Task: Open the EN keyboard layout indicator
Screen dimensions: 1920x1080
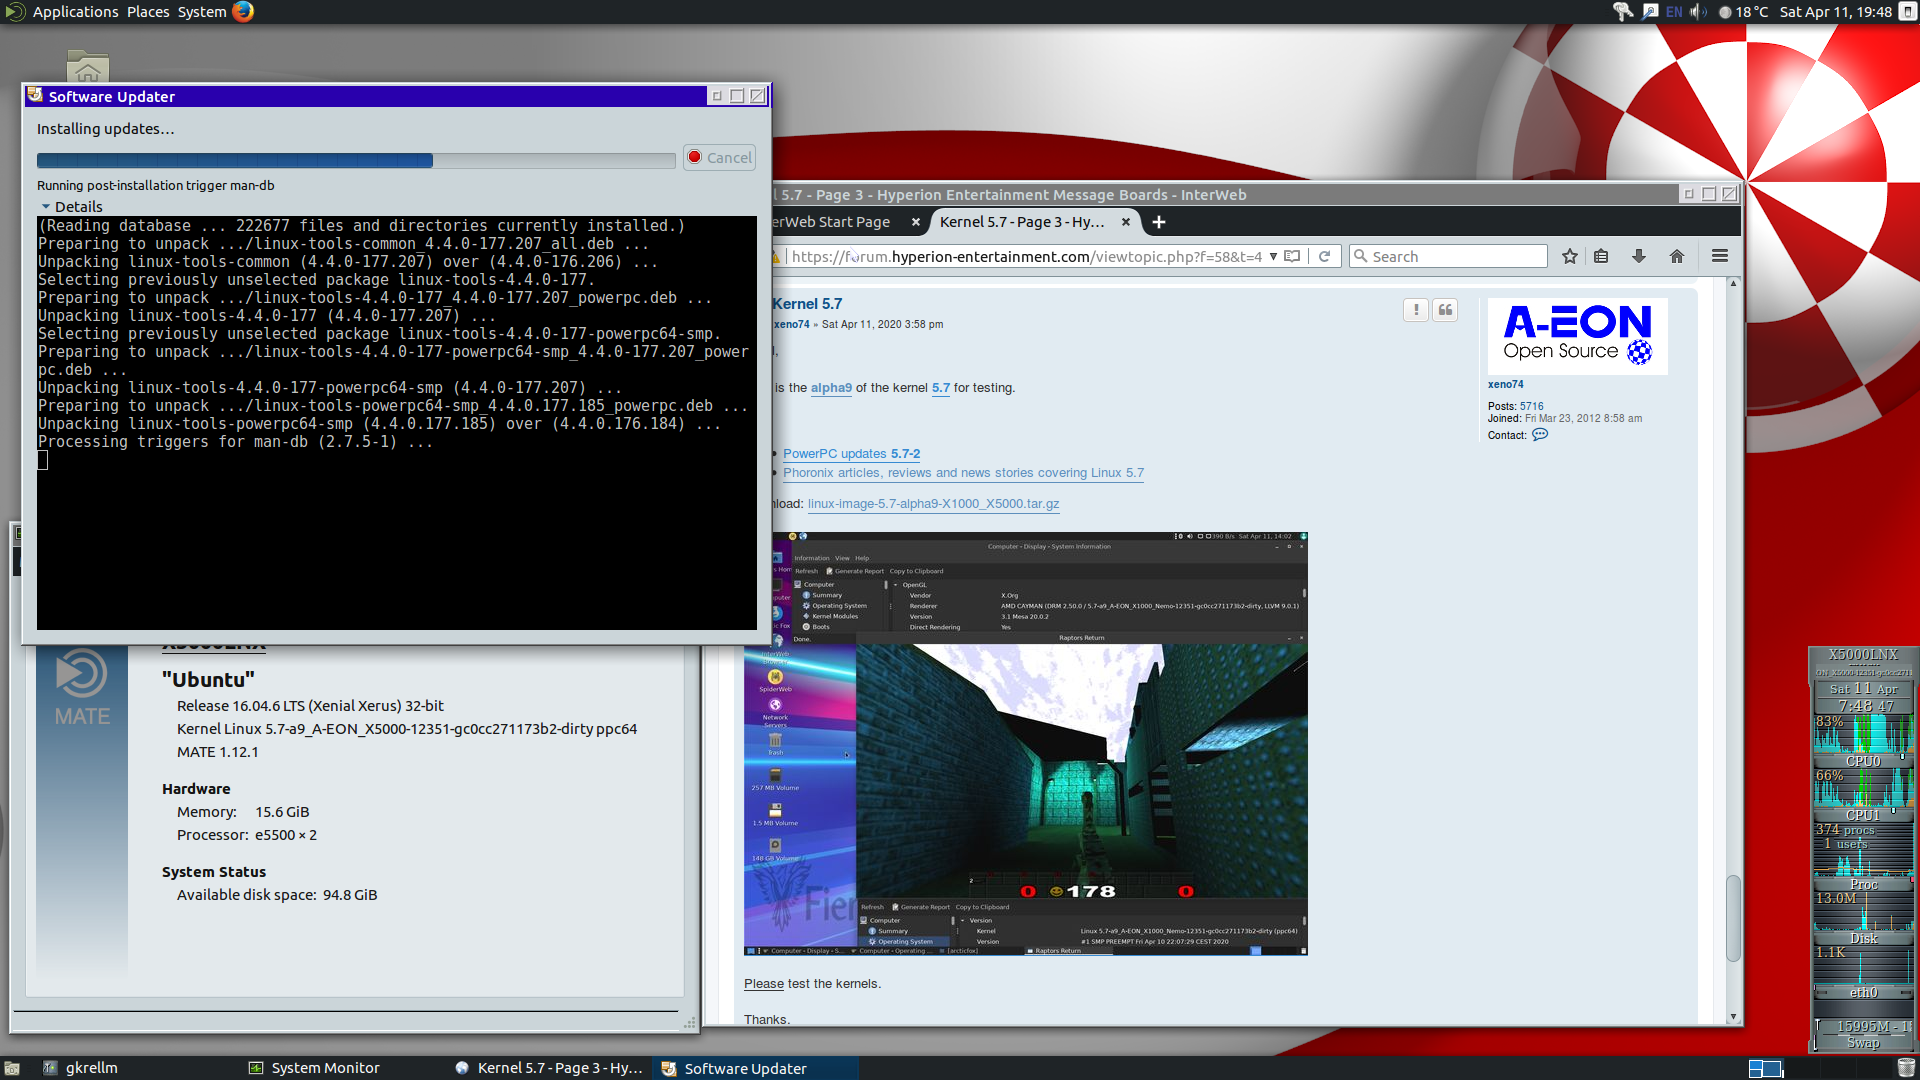Action: coord(1674,12)
